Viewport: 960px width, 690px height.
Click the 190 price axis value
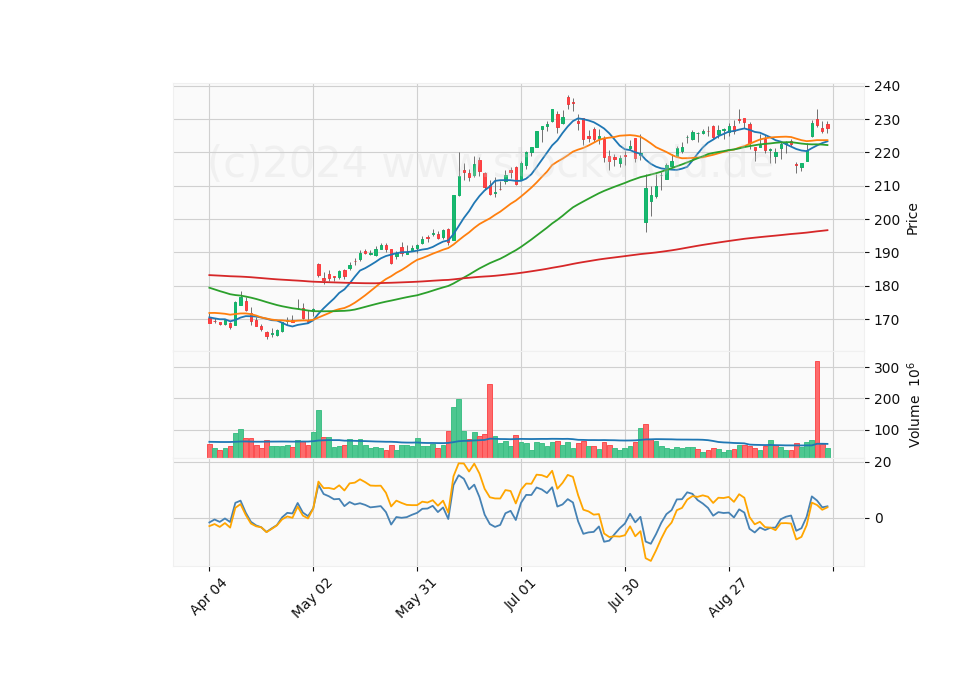pos(887,253)
